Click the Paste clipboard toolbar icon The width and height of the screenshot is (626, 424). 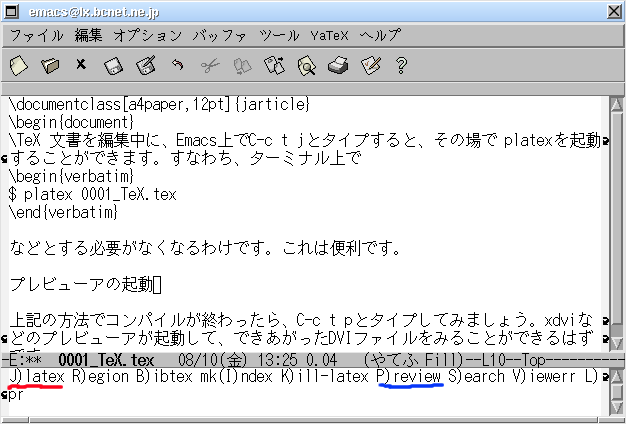[x=275, y=65]
